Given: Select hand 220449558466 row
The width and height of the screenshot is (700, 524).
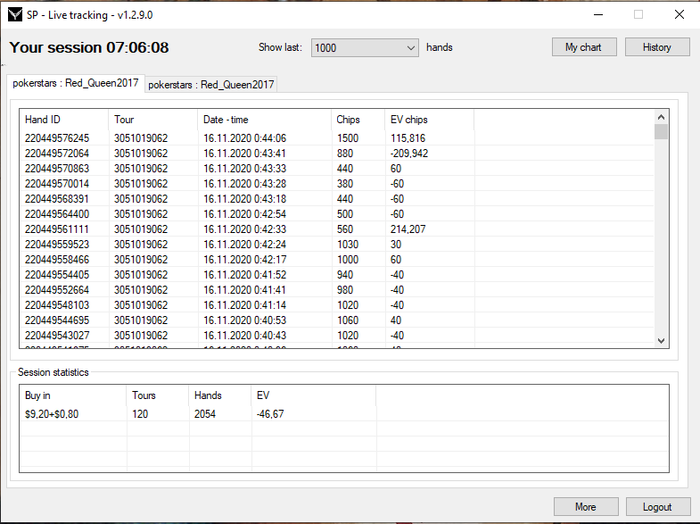Looking at the screenshot, I should point(337,260).
